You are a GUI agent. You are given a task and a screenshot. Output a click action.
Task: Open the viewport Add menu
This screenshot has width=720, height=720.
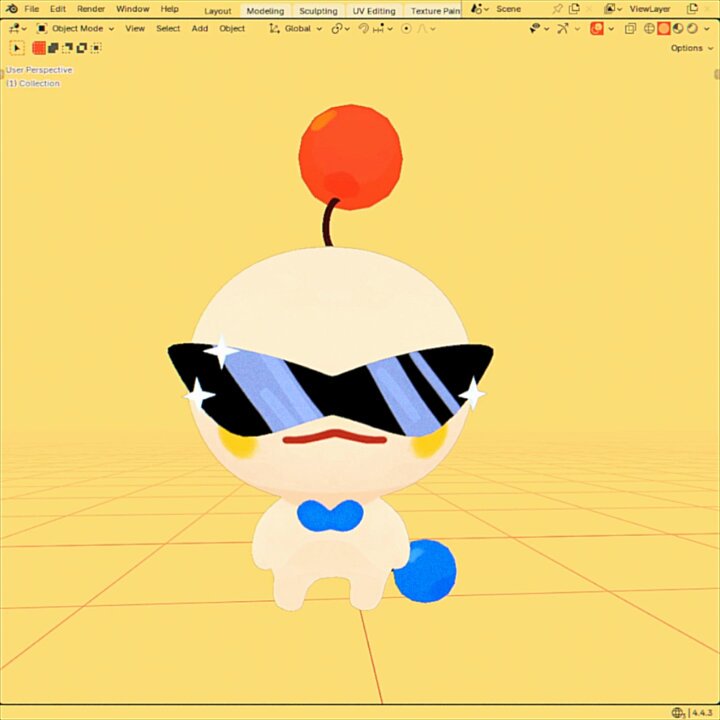(200, 28)
